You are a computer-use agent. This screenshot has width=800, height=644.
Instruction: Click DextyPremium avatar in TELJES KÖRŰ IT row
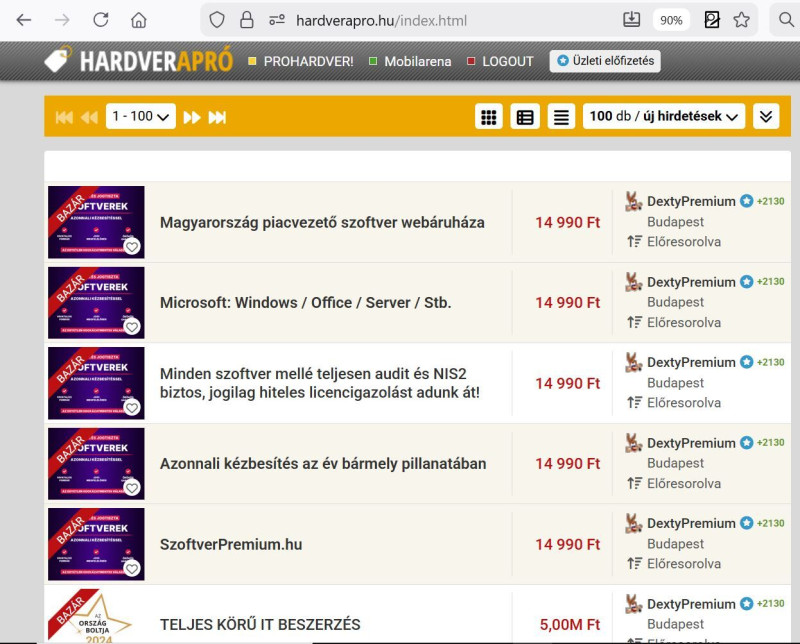pos(633,604)
